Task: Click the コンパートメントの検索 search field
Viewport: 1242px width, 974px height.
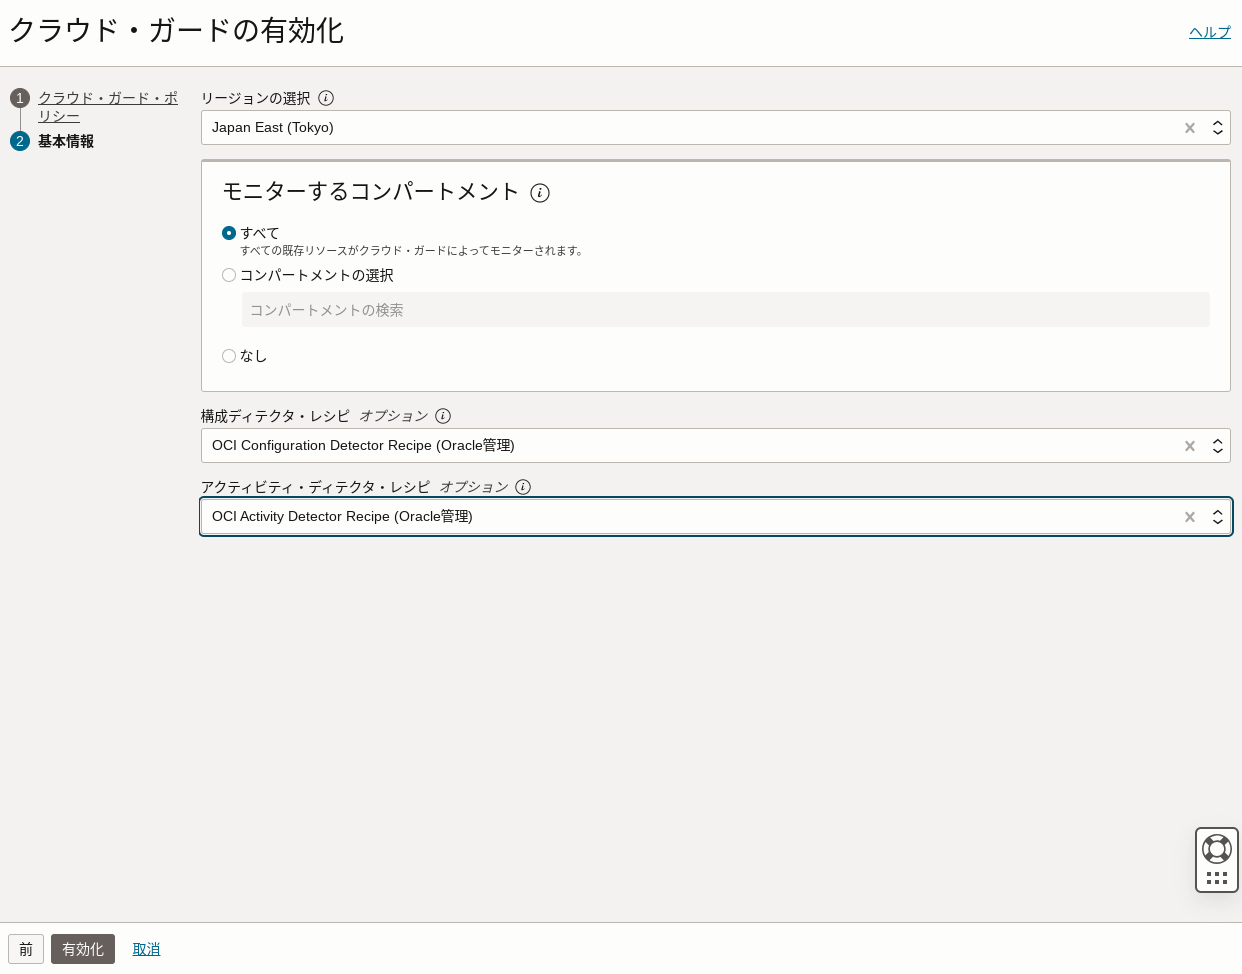Action: point(725,310)
